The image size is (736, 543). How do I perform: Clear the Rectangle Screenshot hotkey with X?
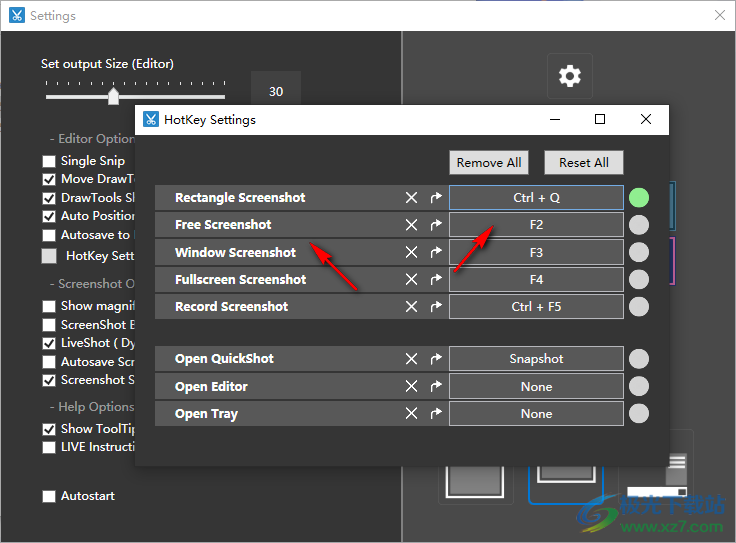[x=411, y=198]
